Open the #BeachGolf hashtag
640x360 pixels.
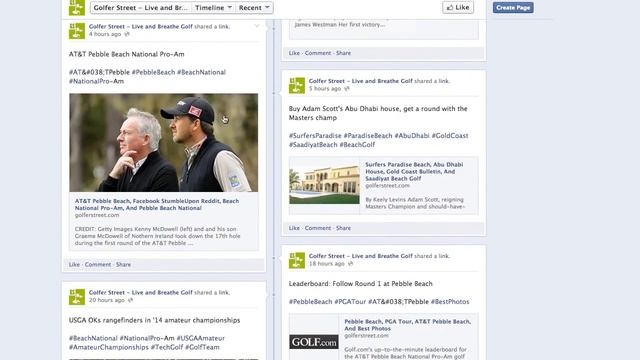tap(357, 145)
